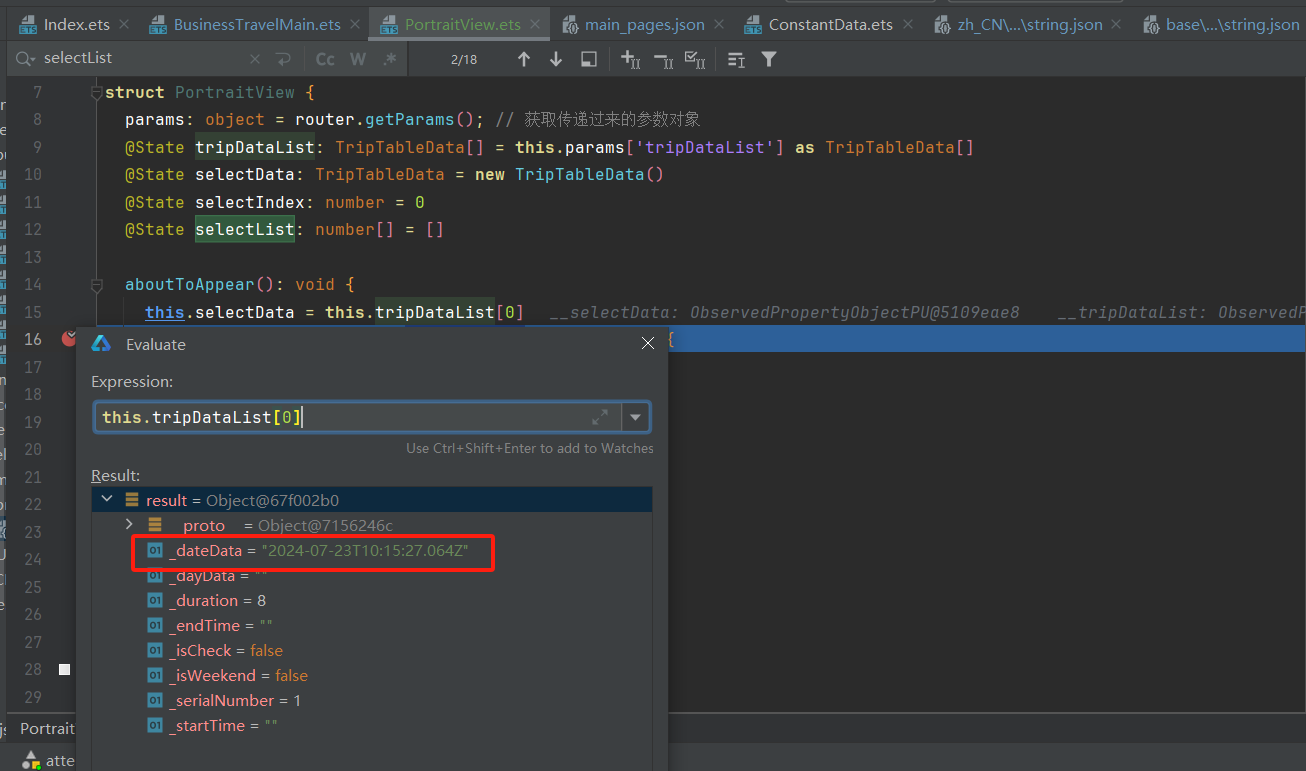
Task: Click the selectList variable on line 12
Action: click(244, 230)
